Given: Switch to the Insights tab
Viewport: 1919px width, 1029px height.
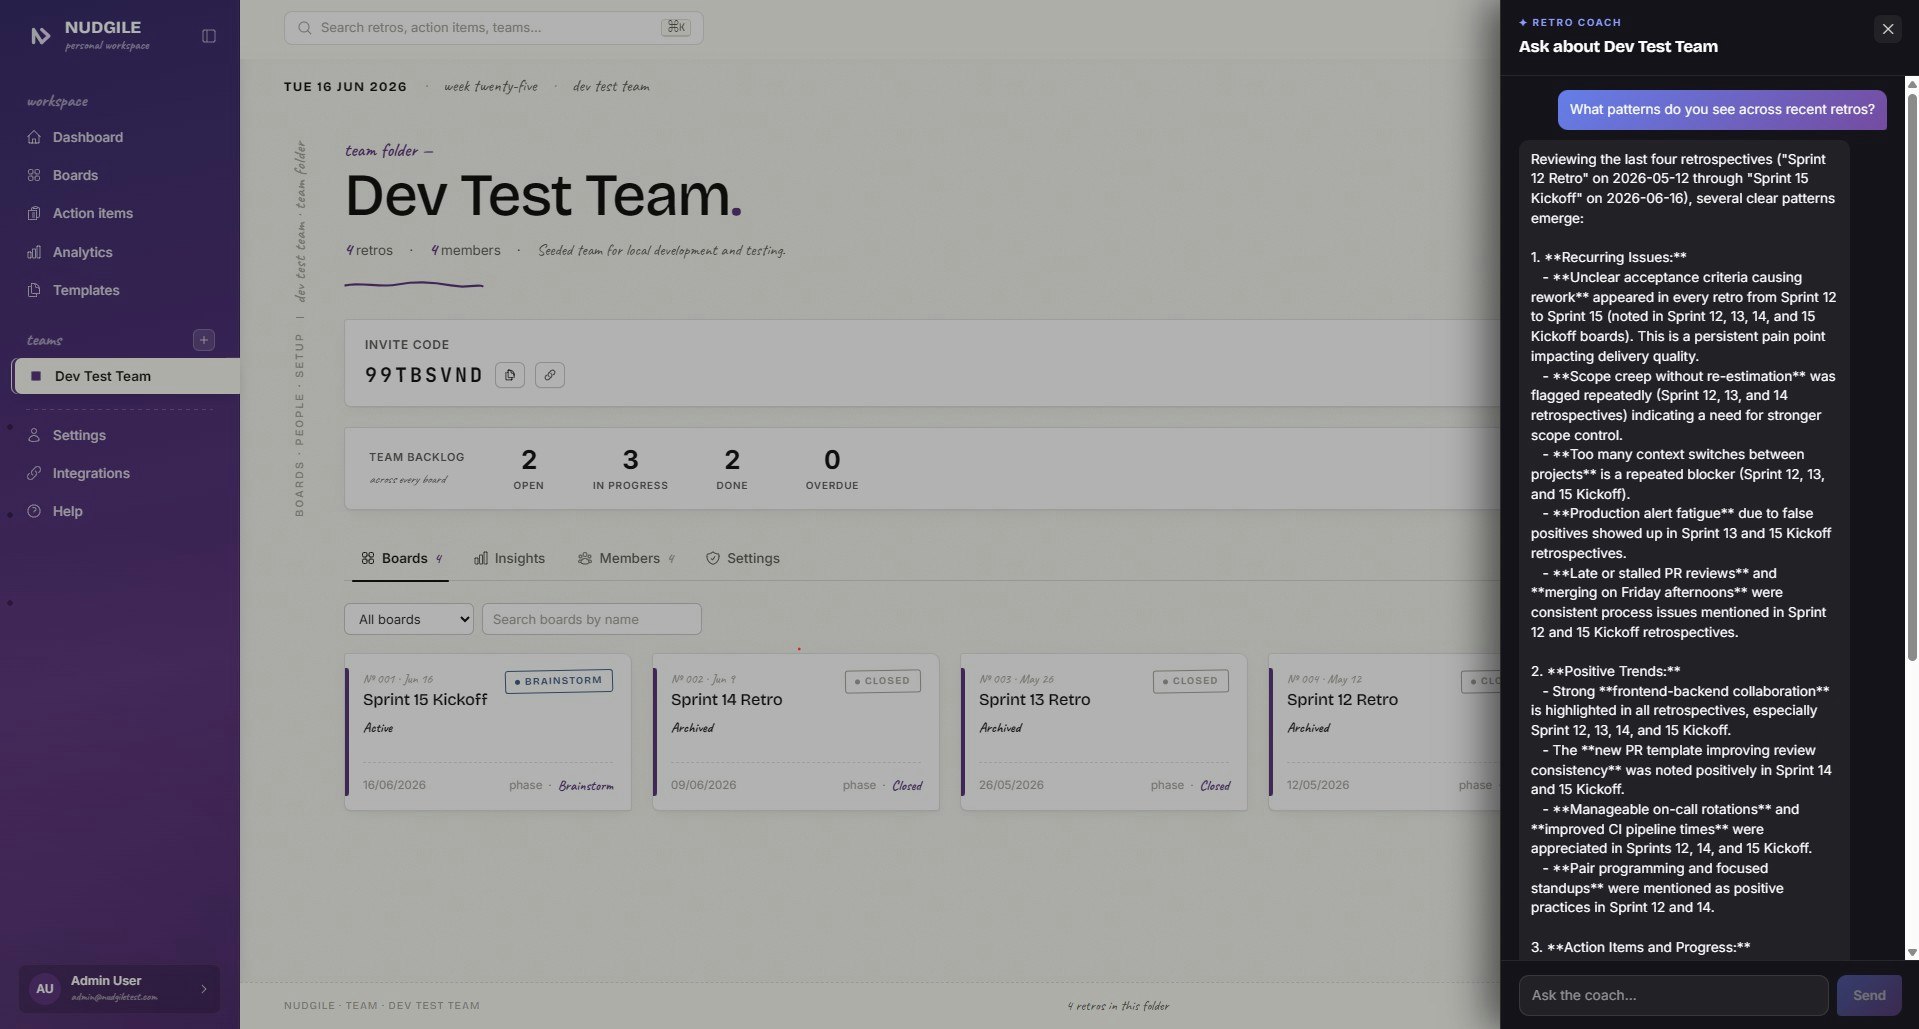Looking at the screenshot, I should (509, 558).
